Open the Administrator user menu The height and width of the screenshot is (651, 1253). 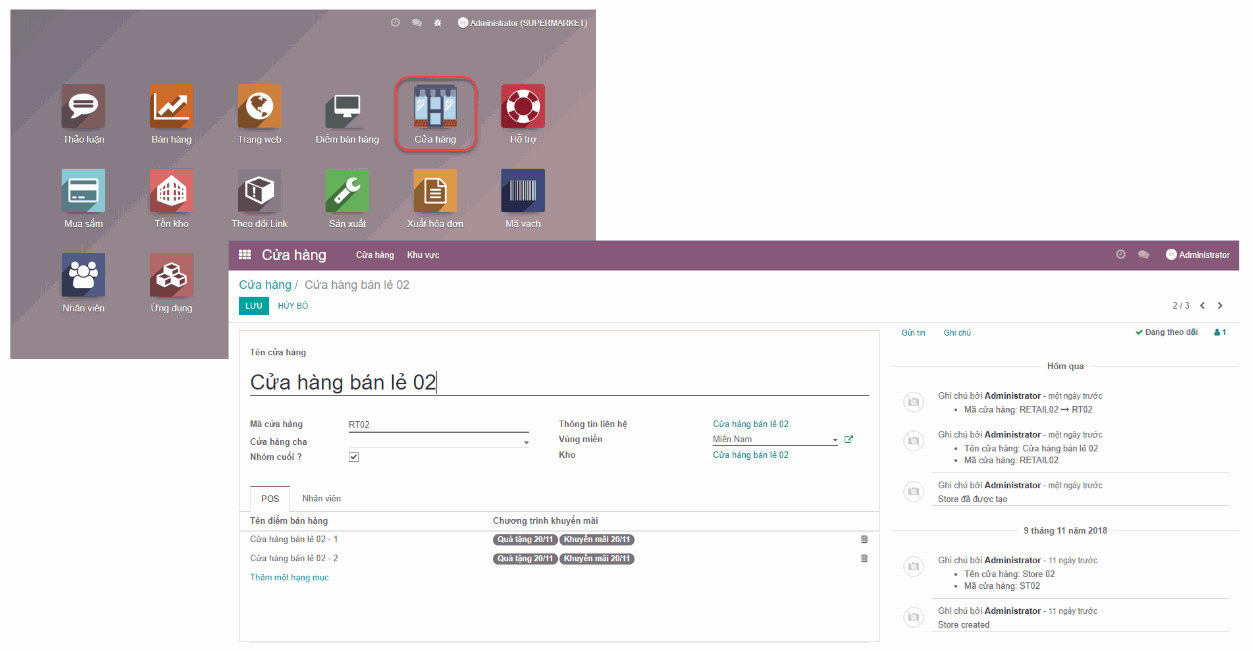coord(1197,255)
